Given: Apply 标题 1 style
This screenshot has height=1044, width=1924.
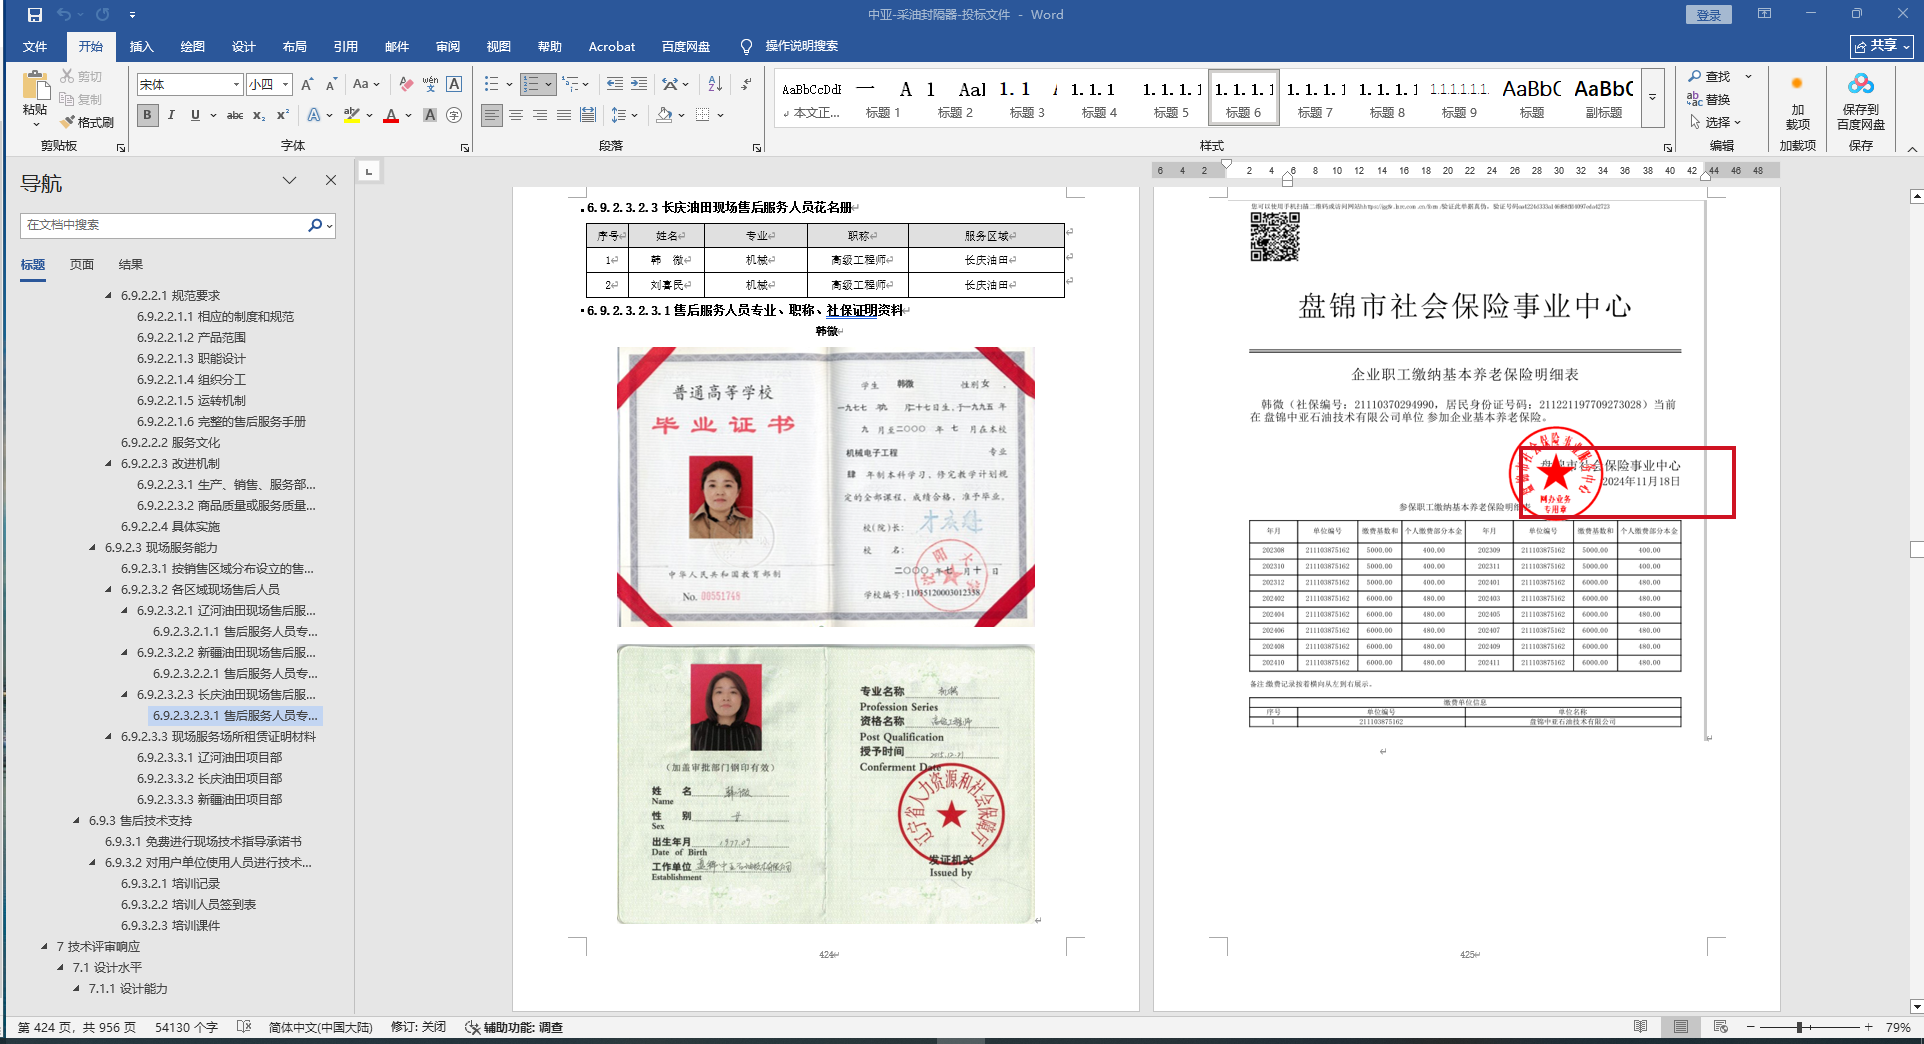Looking at the screenshot, I should coord(883,98).
